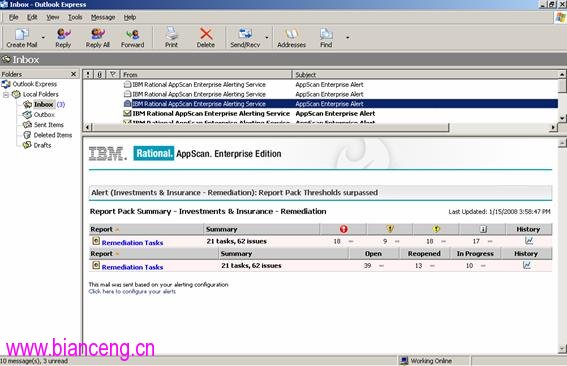Viewport: 567px width, 366px height.
Task: Click 'Click here to configure your alerts' link
Action: [x=132, y=291]
